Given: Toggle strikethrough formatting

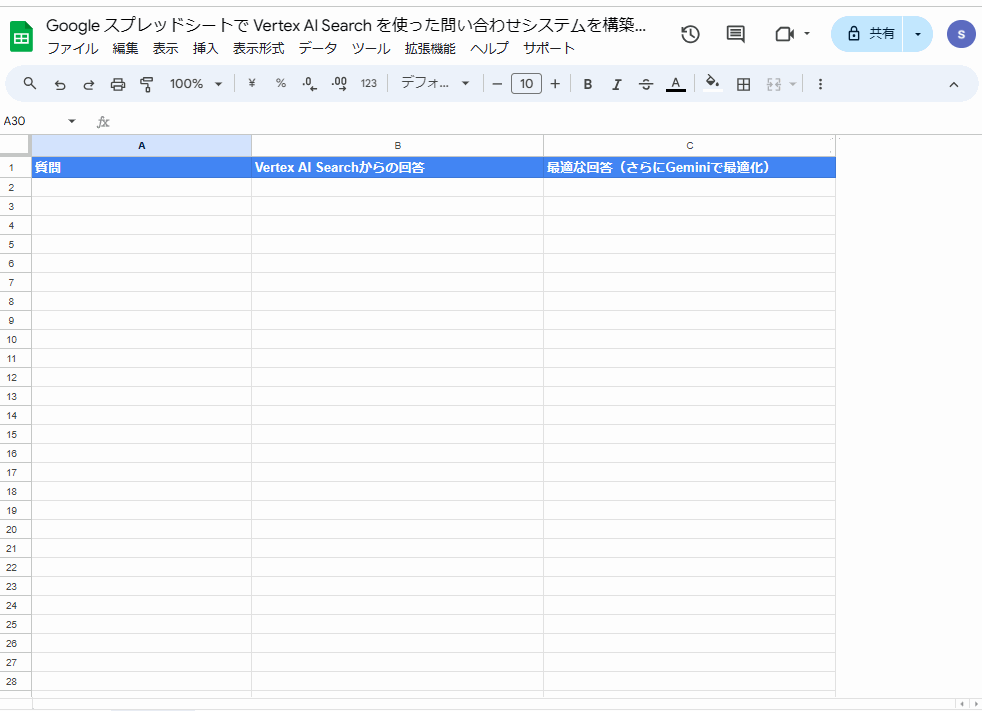Looking at the screenshot, I should point(645,84).
